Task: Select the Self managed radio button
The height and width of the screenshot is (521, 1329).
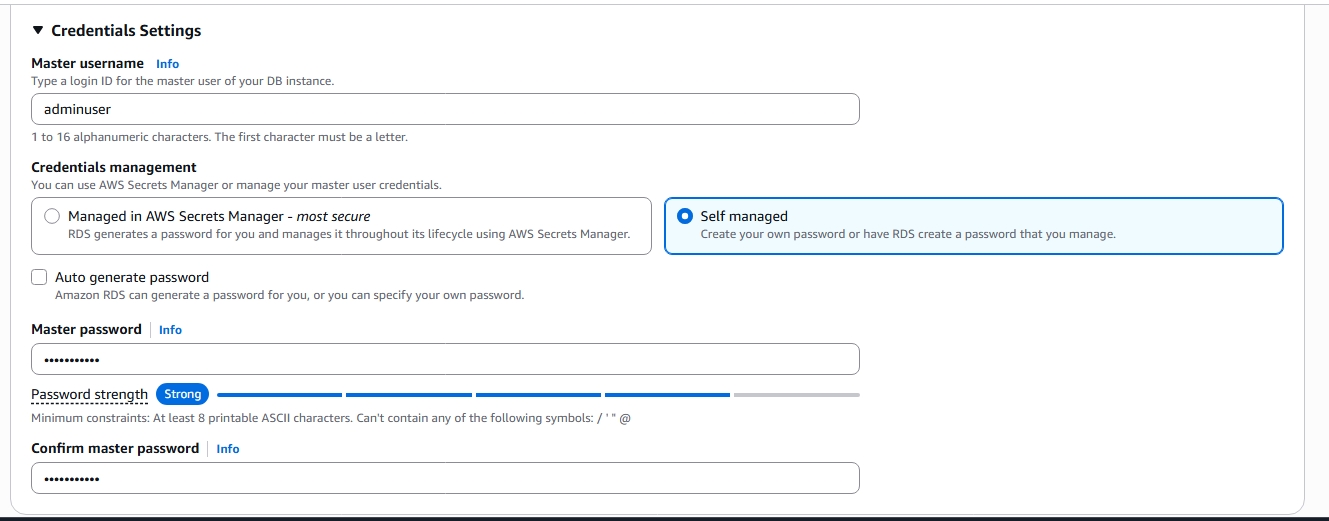Action: tap(685, 216)
